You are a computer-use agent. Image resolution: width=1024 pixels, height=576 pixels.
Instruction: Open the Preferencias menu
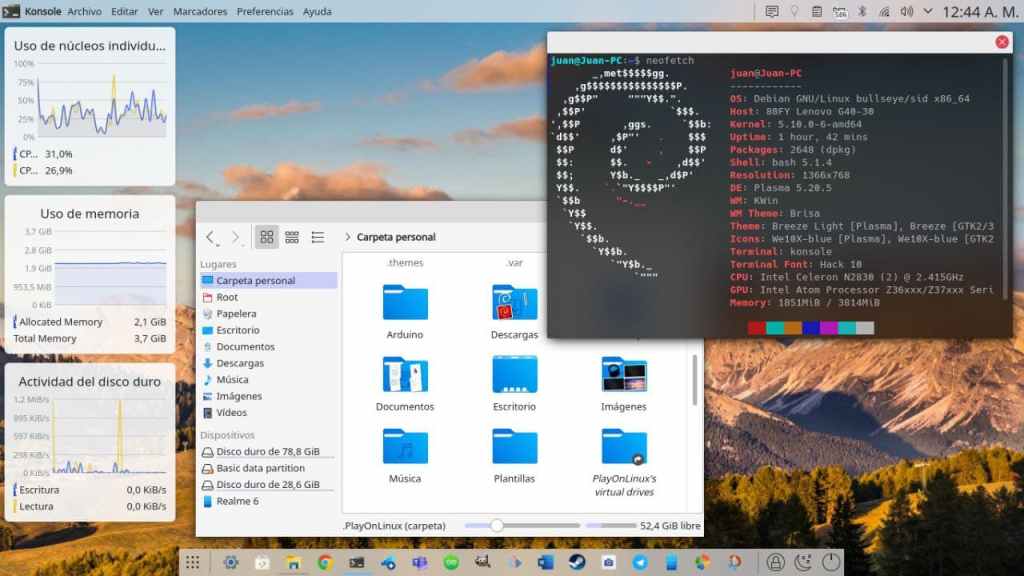[265, 12]
